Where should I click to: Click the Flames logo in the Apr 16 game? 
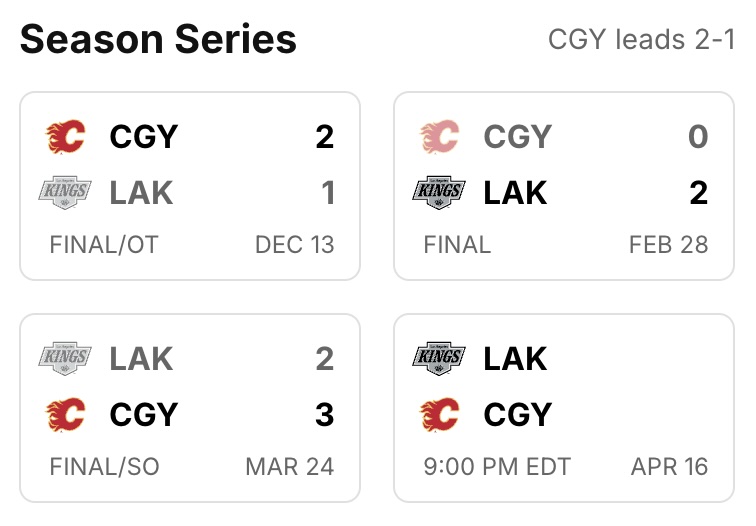point(440,414)
